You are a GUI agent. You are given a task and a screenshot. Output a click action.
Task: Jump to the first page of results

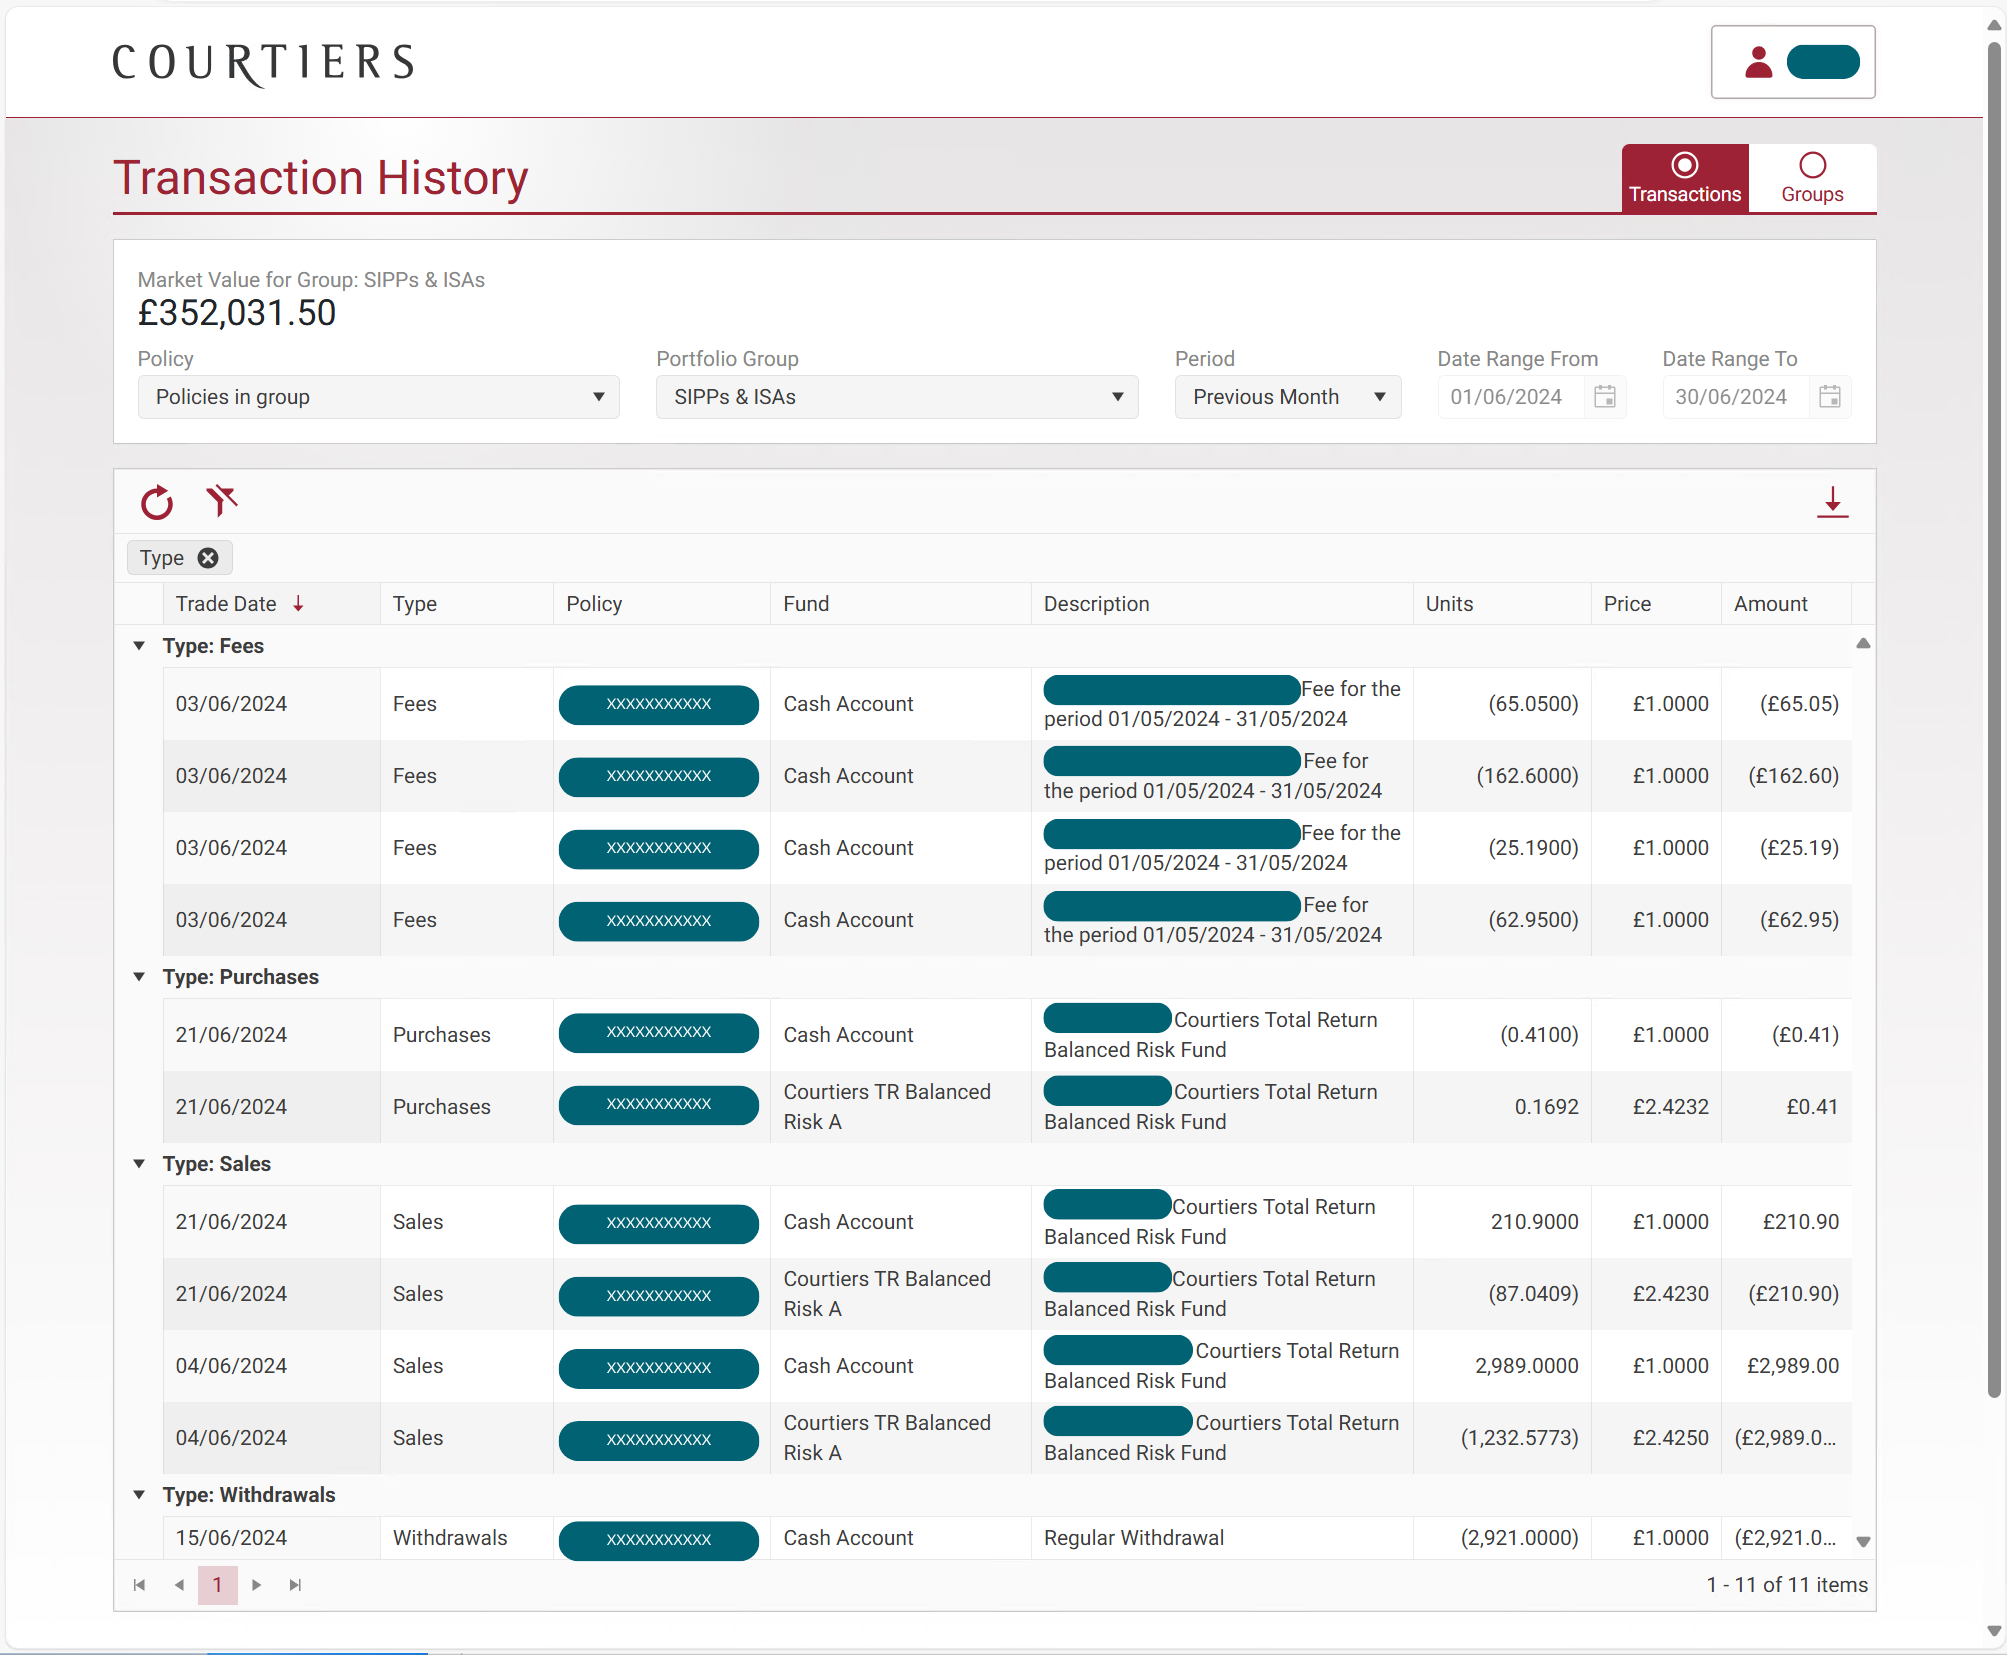click(x=140, y=1585)
